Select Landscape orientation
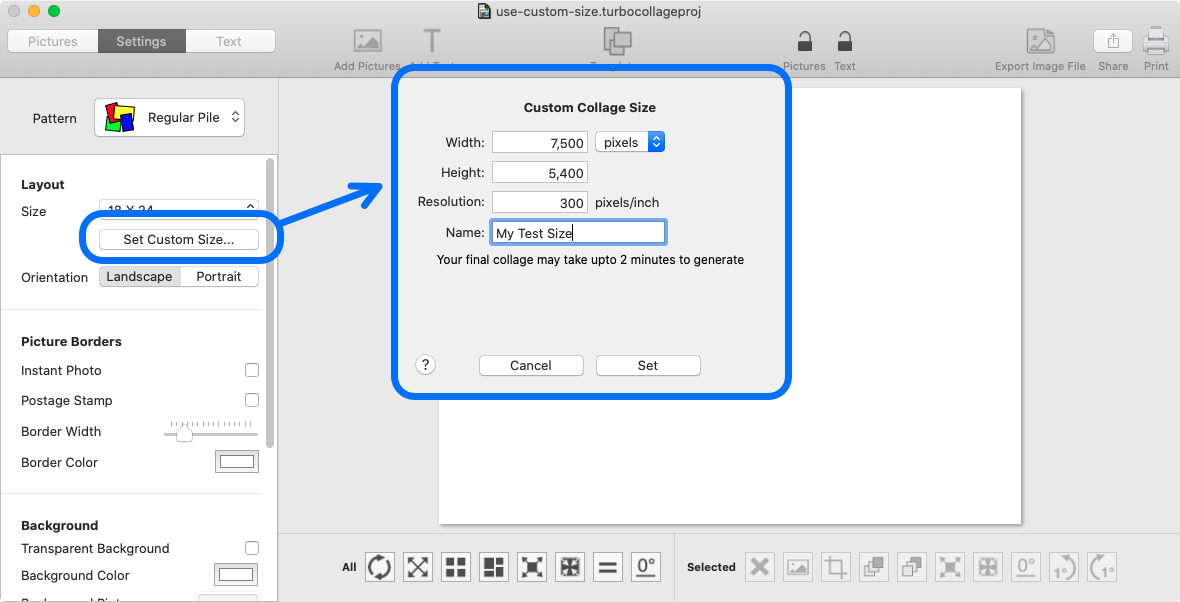The height and width of the screenshot is (602, 1180). [139, 276]
